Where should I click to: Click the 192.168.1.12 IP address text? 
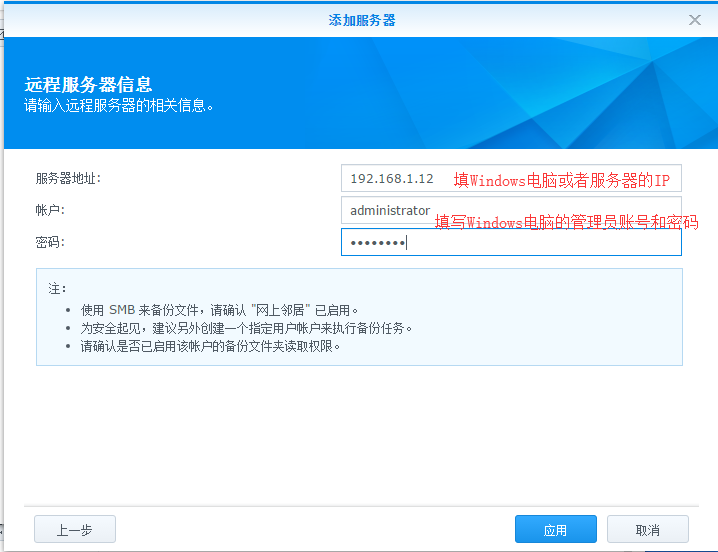[x=391, y=178]
